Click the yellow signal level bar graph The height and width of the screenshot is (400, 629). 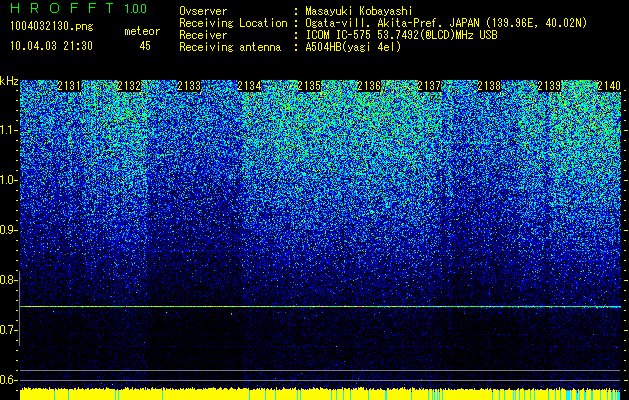320,394
